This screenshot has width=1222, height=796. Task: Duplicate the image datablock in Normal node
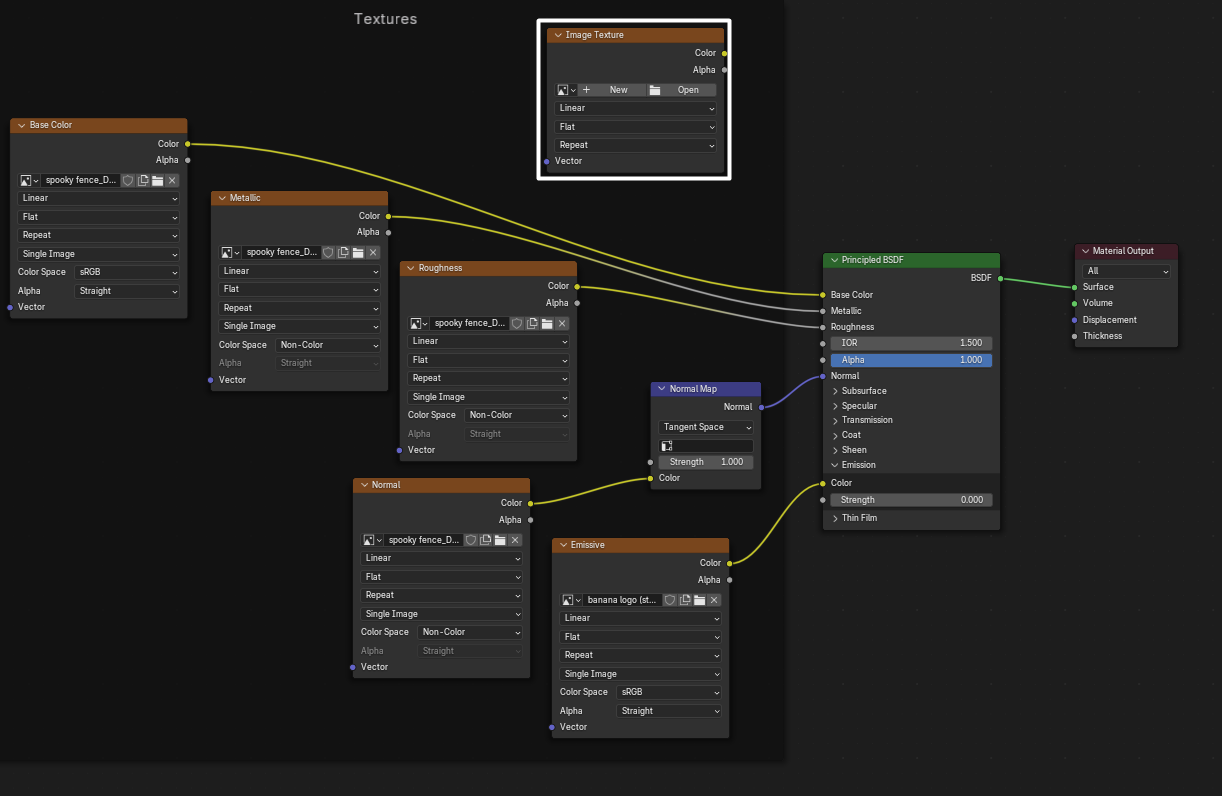pos(485,540)
